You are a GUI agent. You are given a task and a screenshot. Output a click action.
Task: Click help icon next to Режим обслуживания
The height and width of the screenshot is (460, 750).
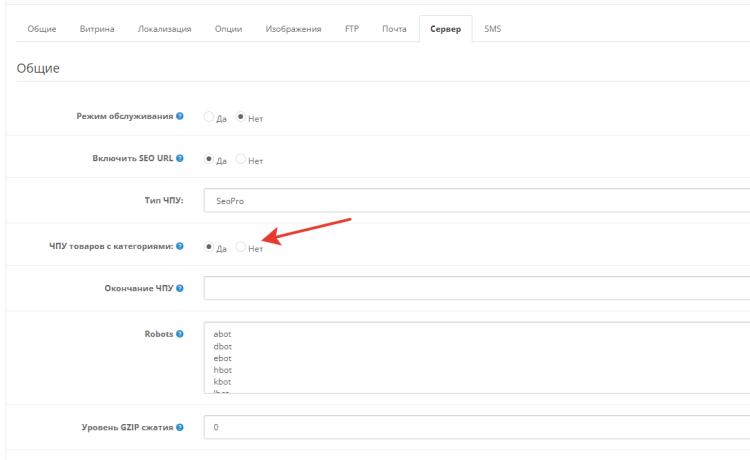point(180,116)
